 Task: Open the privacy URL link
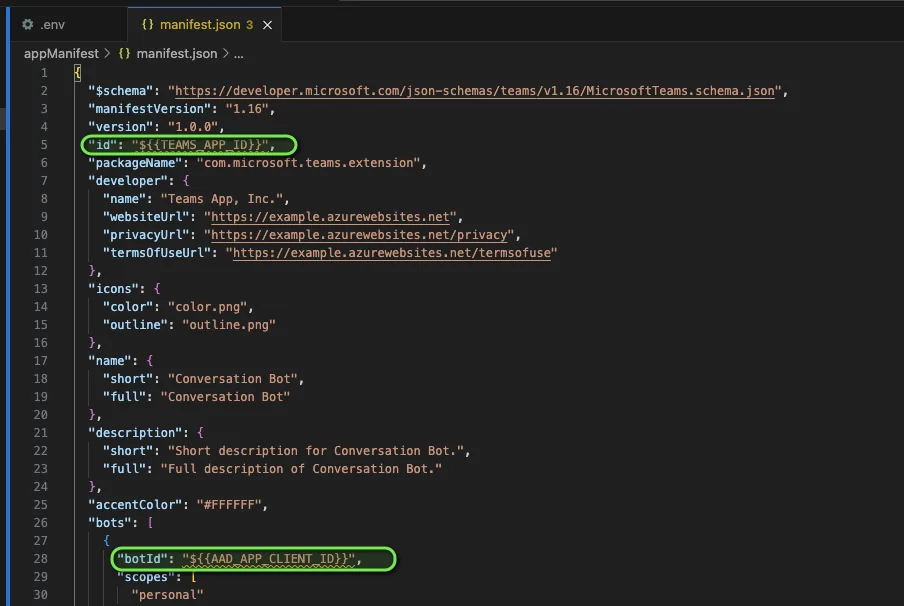point(359,235)
